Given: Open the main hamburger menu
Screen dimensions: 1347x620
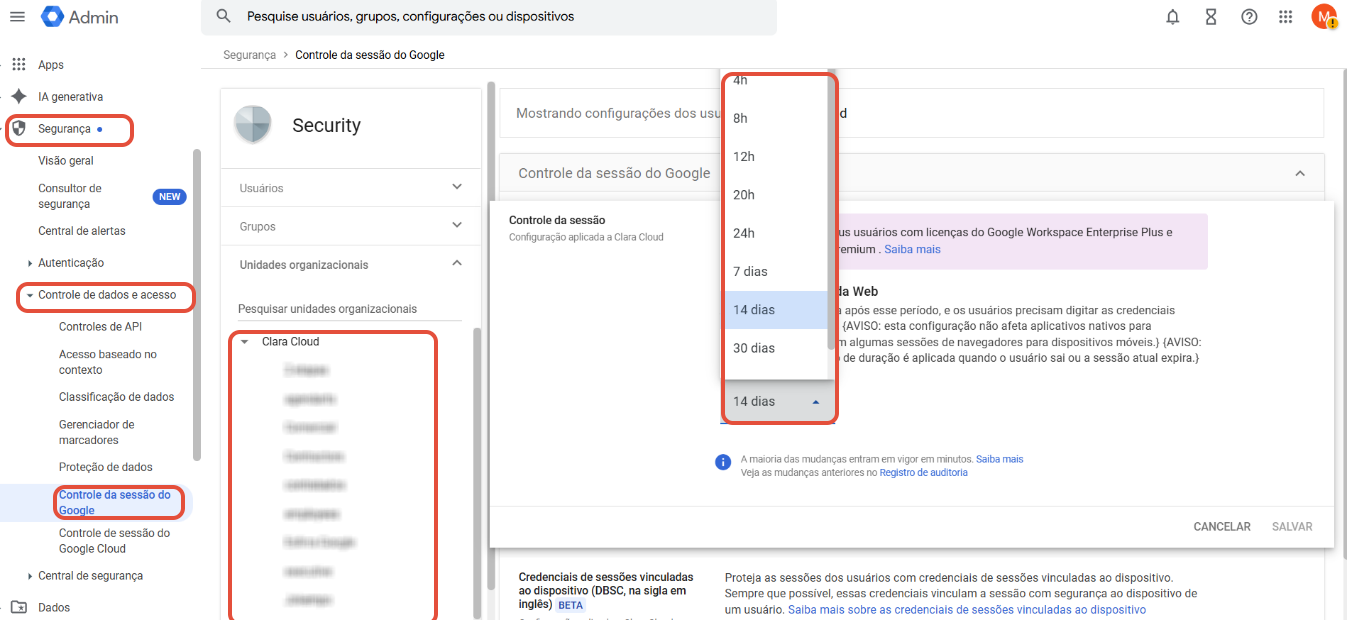Looking at the screenshot, I should point(17,16).
